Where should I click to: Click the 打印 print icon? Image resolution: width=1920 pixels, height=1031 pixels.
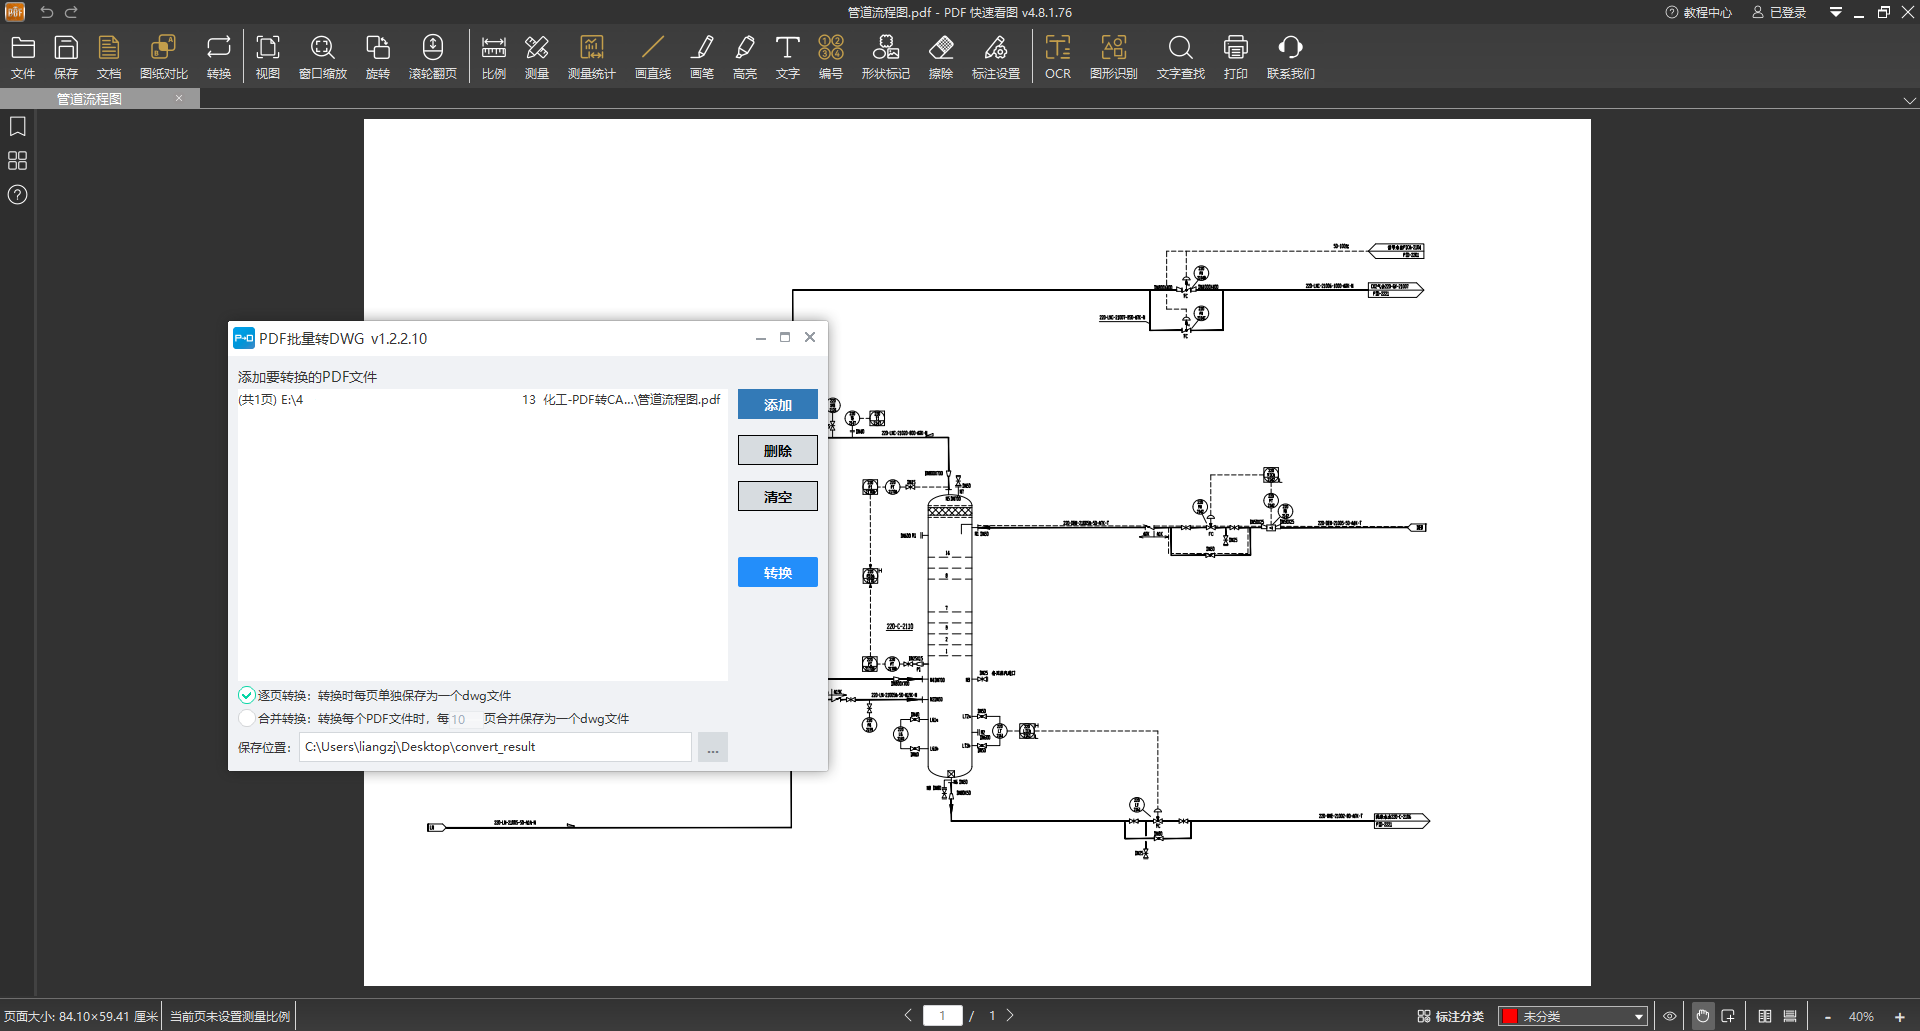pyautogui.click(x=1235, y=56)
